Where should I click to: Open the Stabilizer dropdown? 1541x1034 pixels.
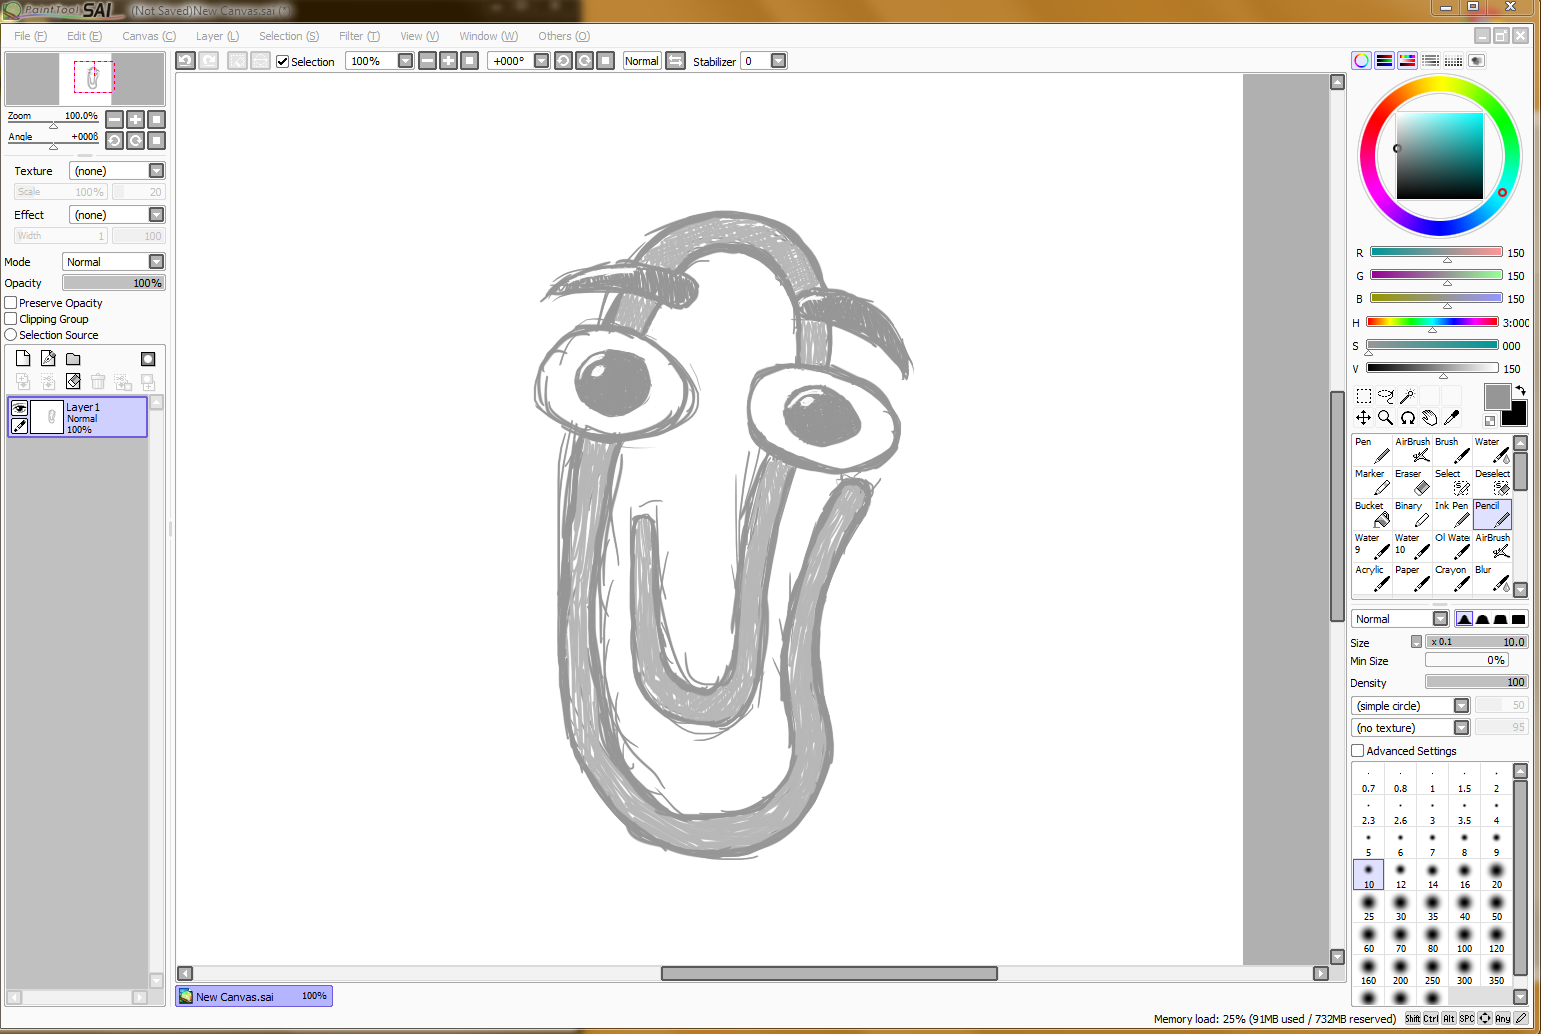pyautogui.click(x=778, y=60)
